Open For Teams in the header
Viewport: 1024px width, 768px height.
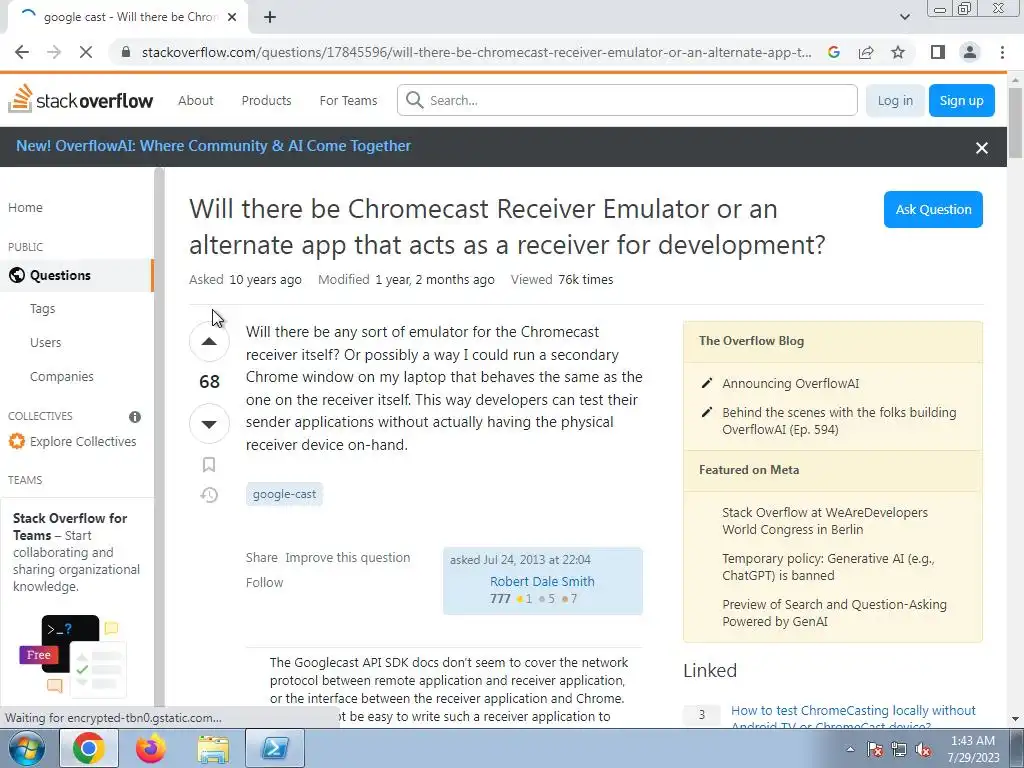click(x=348, y=101)
